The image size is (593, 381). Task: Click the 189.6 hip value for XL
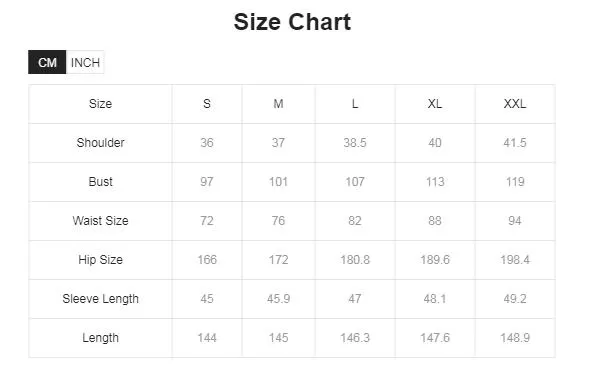[435, 260]
